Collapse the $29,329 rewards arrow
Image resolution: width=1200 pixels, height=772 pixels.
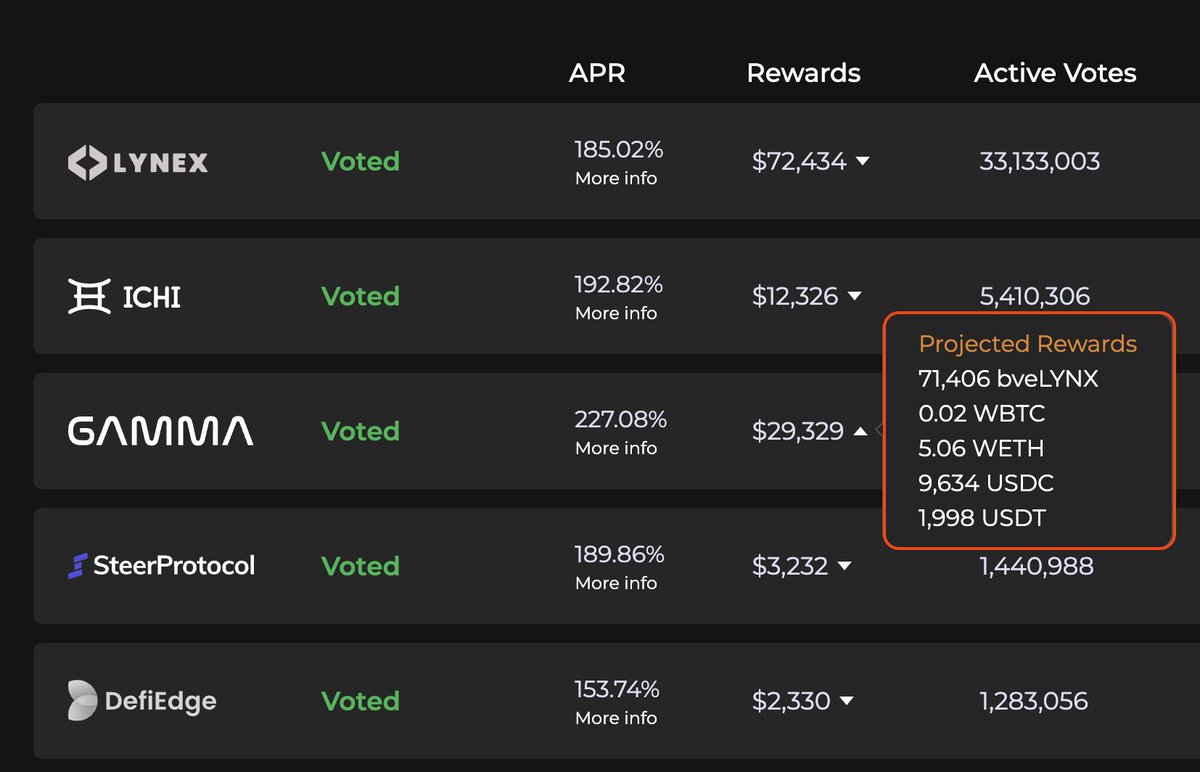click(860, 431)
